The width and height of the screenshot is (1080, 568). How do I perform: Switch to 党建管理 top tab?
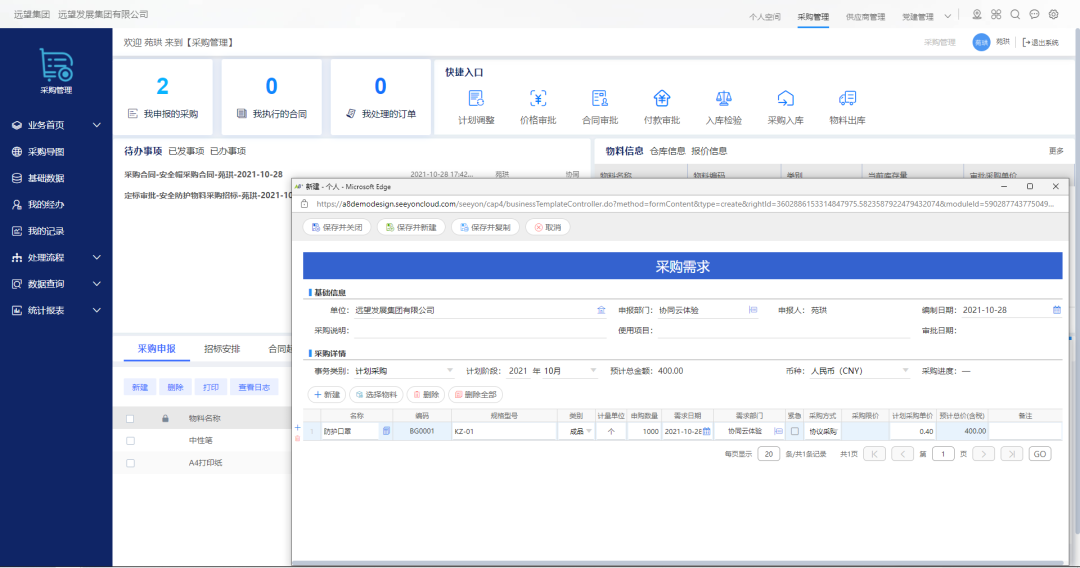point(917,17)
